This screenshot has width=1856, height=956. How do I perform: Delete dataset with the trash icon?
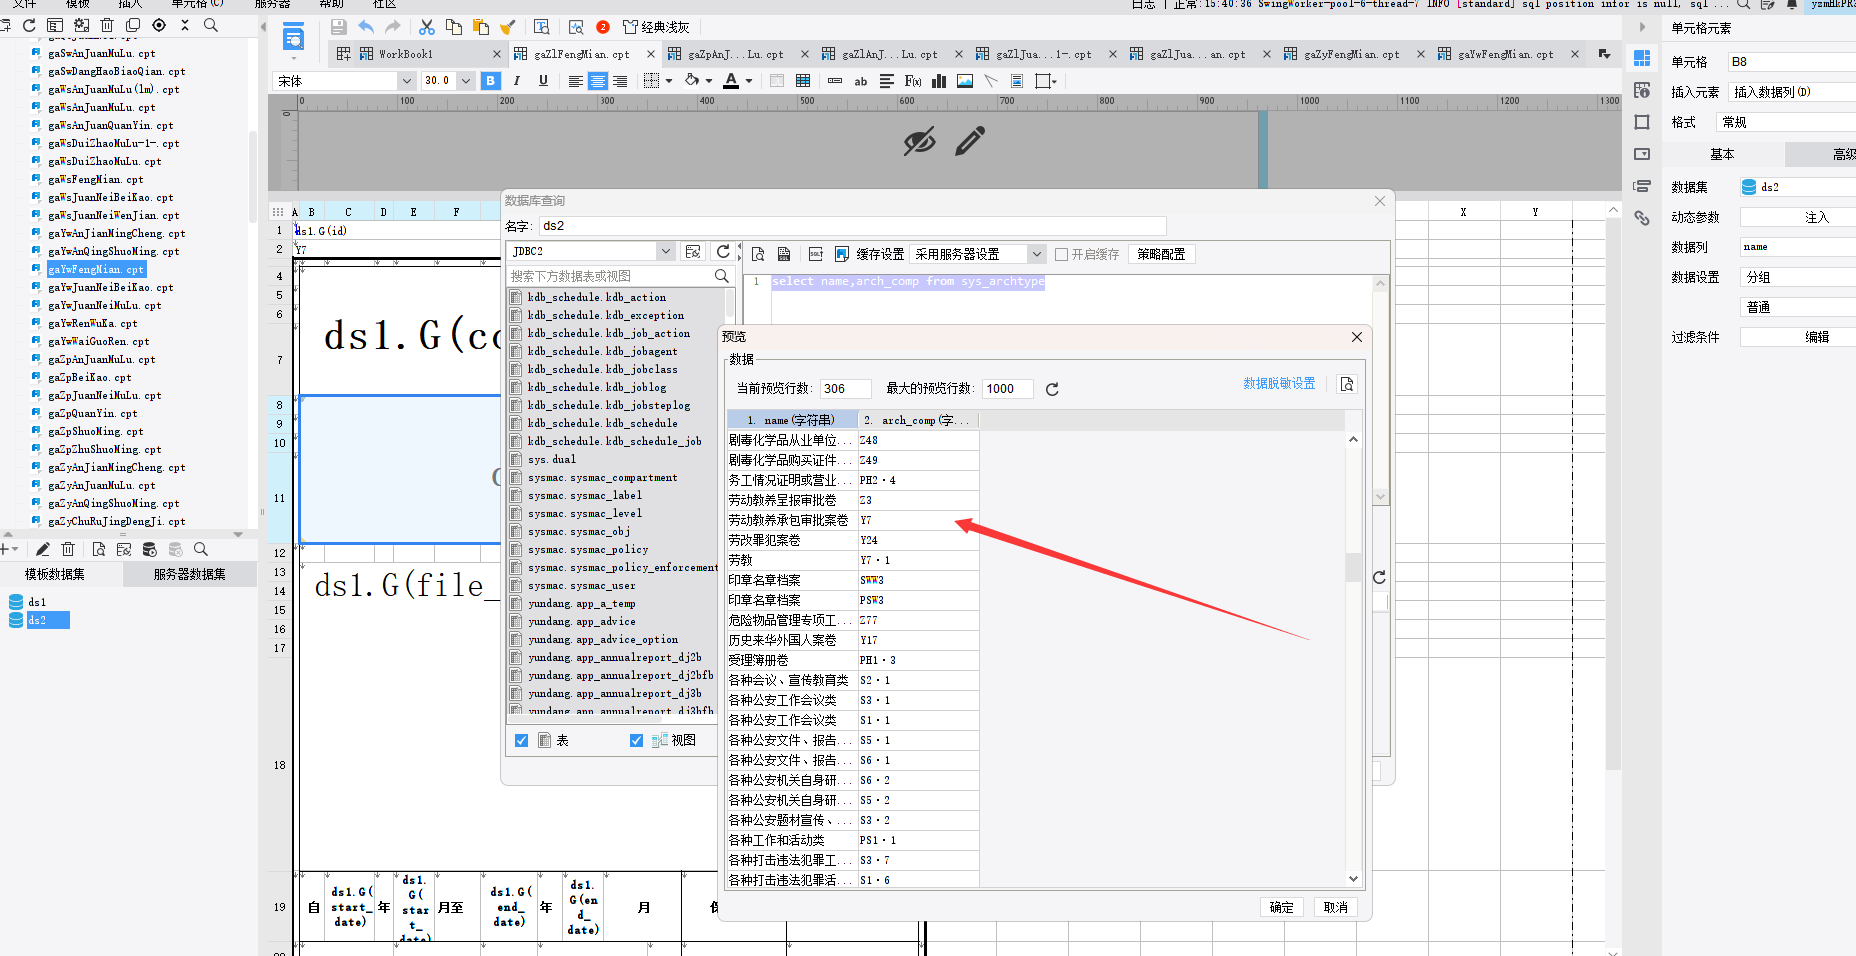tap(68, 549)
